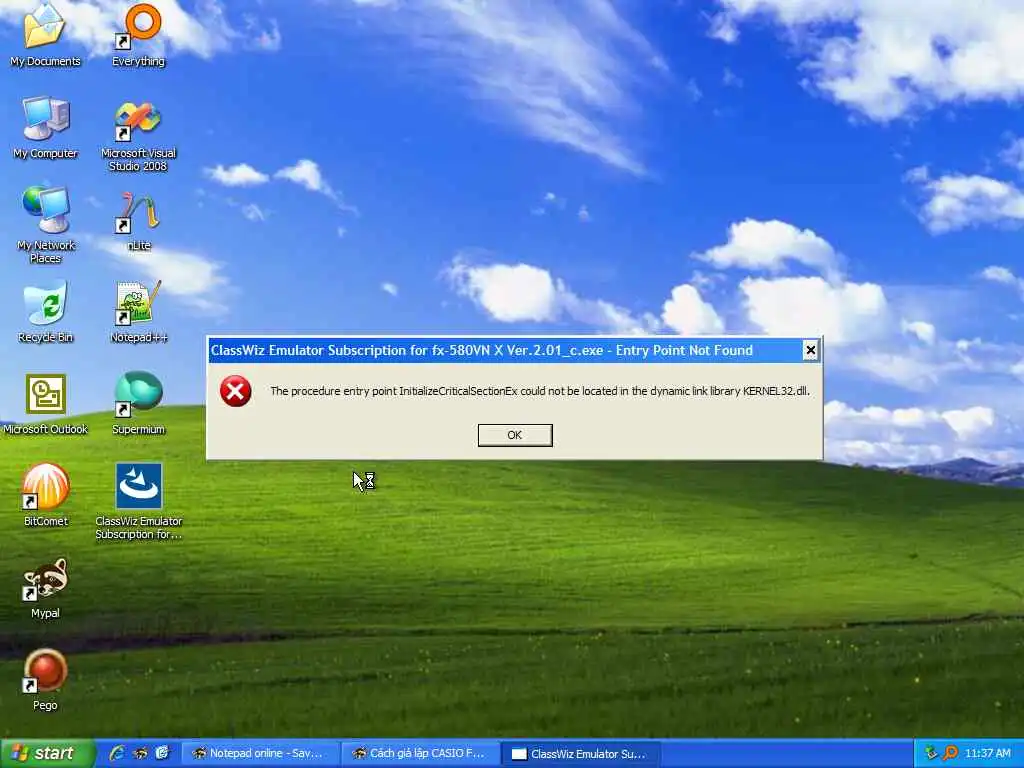Switch to Notepad online taskbar window

point(259,754)
